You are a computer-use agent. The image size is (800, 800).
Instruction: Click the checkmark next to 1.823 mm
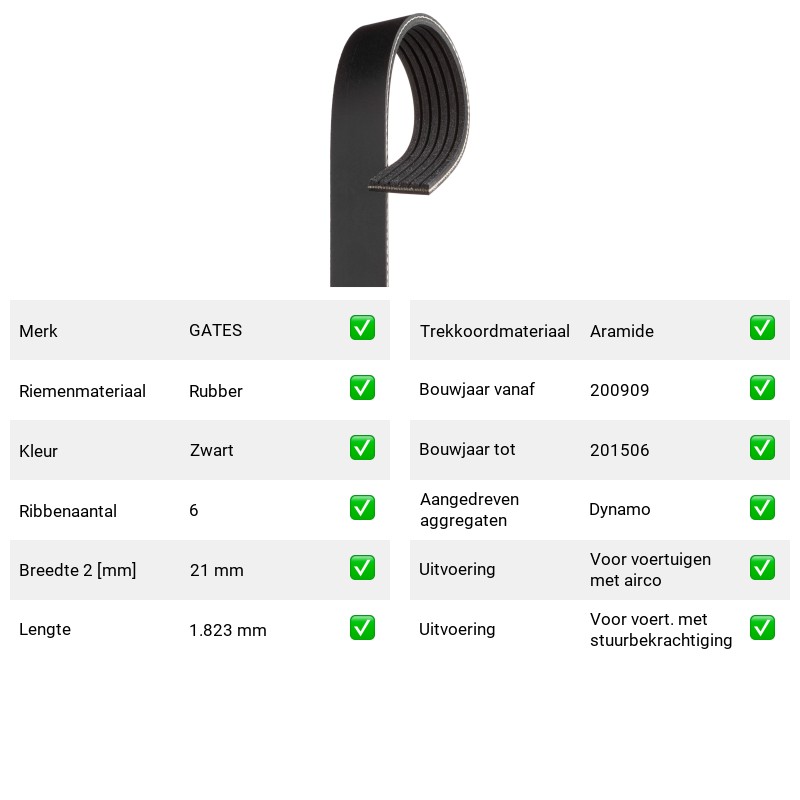point(362,628)
